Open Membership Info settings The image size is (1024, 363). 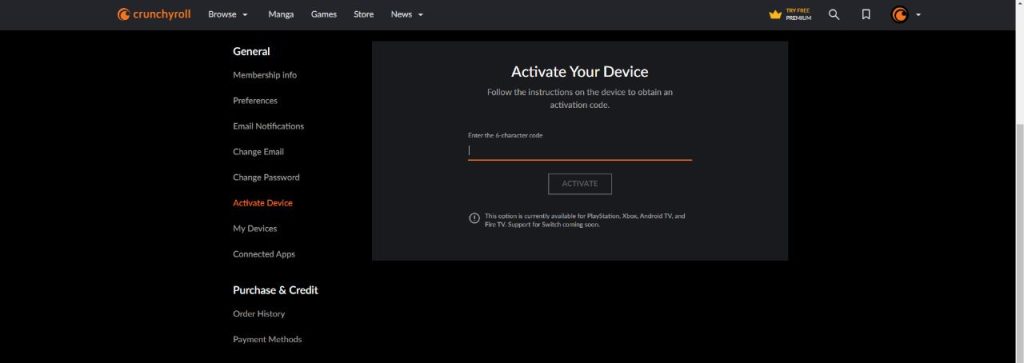264,75
